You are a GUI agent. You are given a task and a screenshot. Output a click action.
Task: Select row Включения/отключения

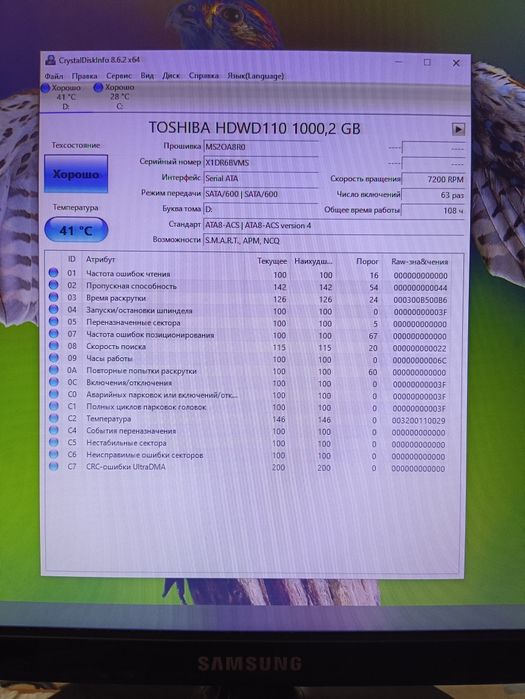click(254, 383)
